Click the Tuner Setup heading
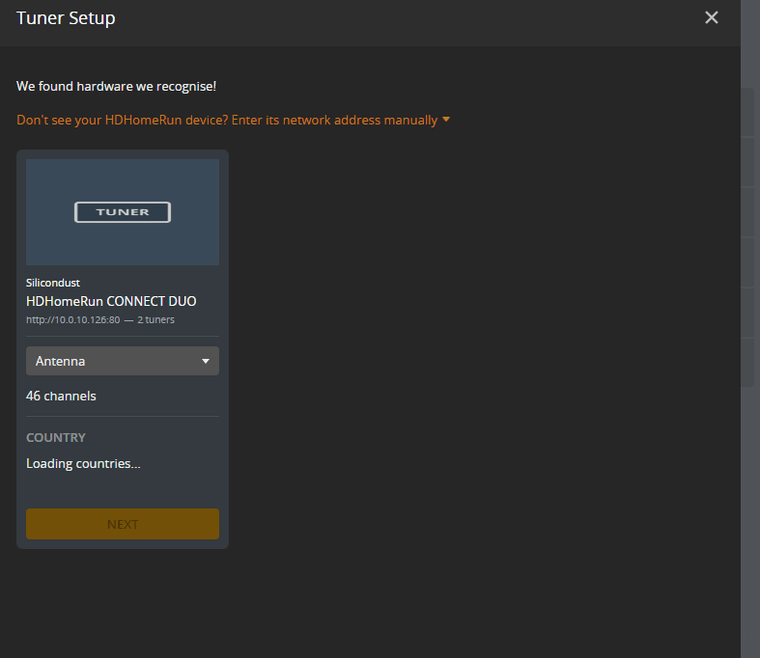 (x=66, y=18)
